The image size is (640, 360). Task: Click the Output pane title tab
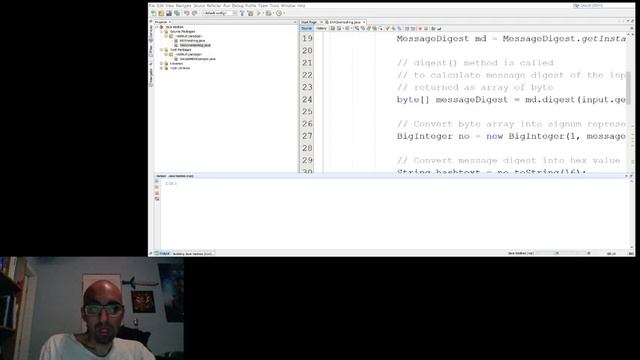[x=175, y=176]
